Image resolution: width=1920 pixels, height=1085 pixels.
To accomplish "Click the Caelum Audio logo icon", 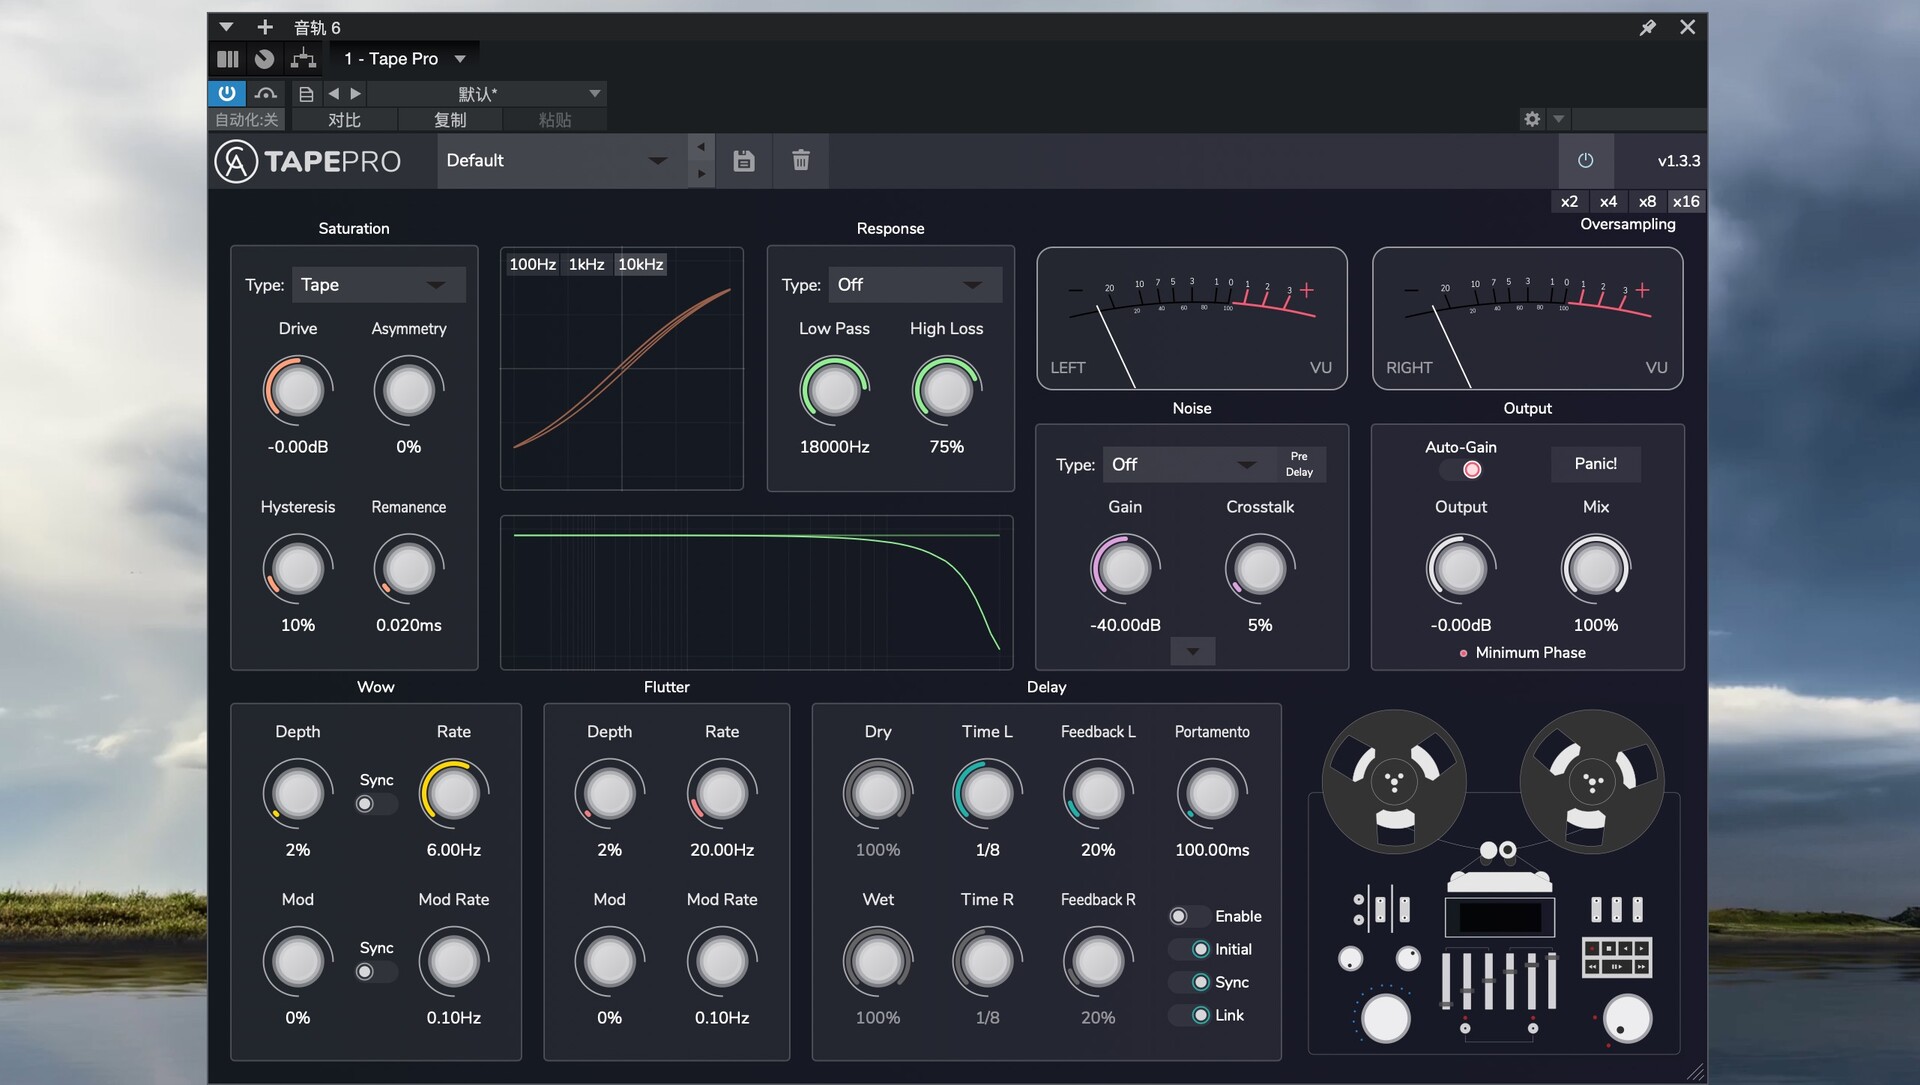I will click(x=234, y=160).
